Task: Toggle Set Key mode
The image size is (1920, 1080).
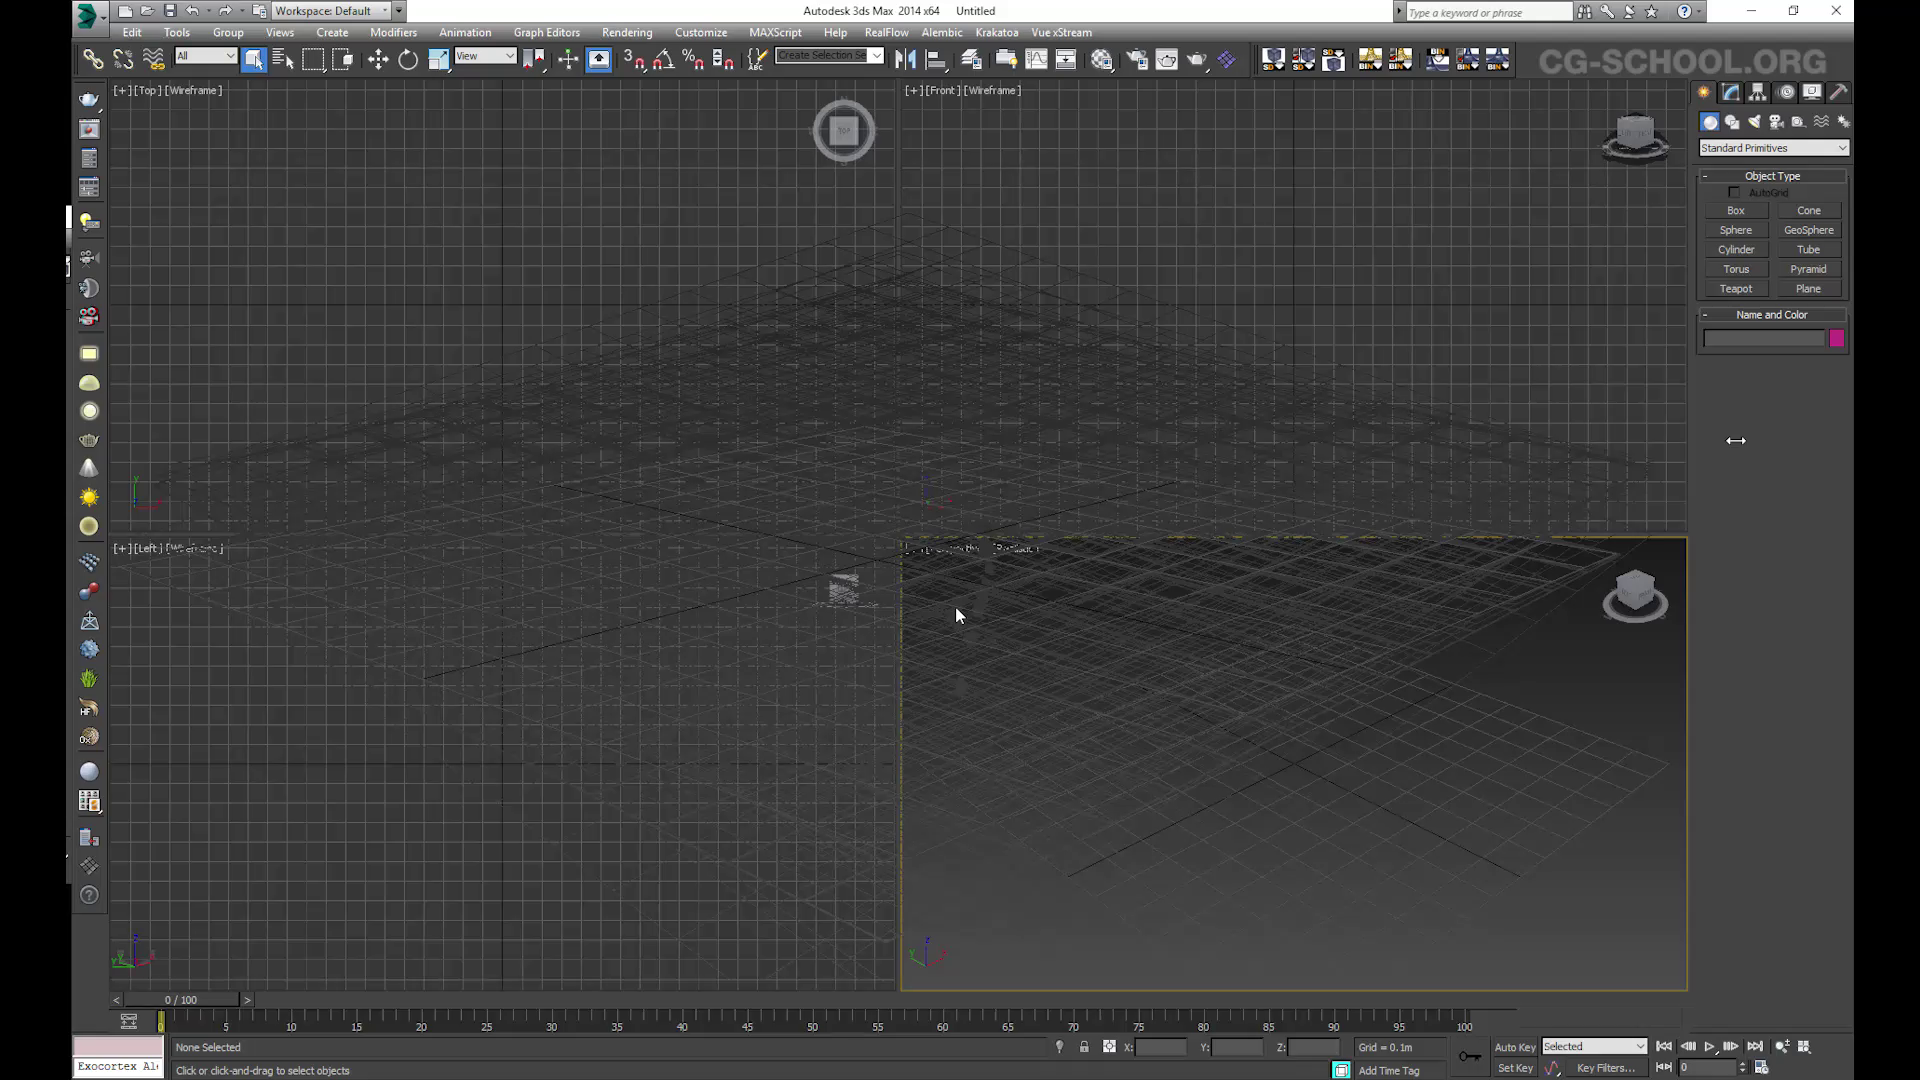Action: [1515, 1068]
